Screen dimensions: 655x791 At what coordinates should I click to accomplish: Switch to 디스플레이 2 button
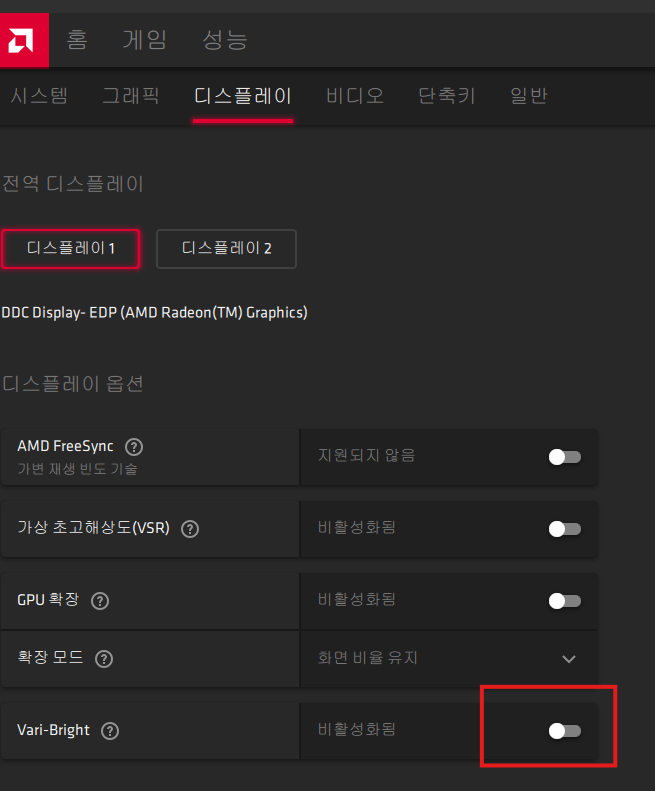tap(226, 249)
